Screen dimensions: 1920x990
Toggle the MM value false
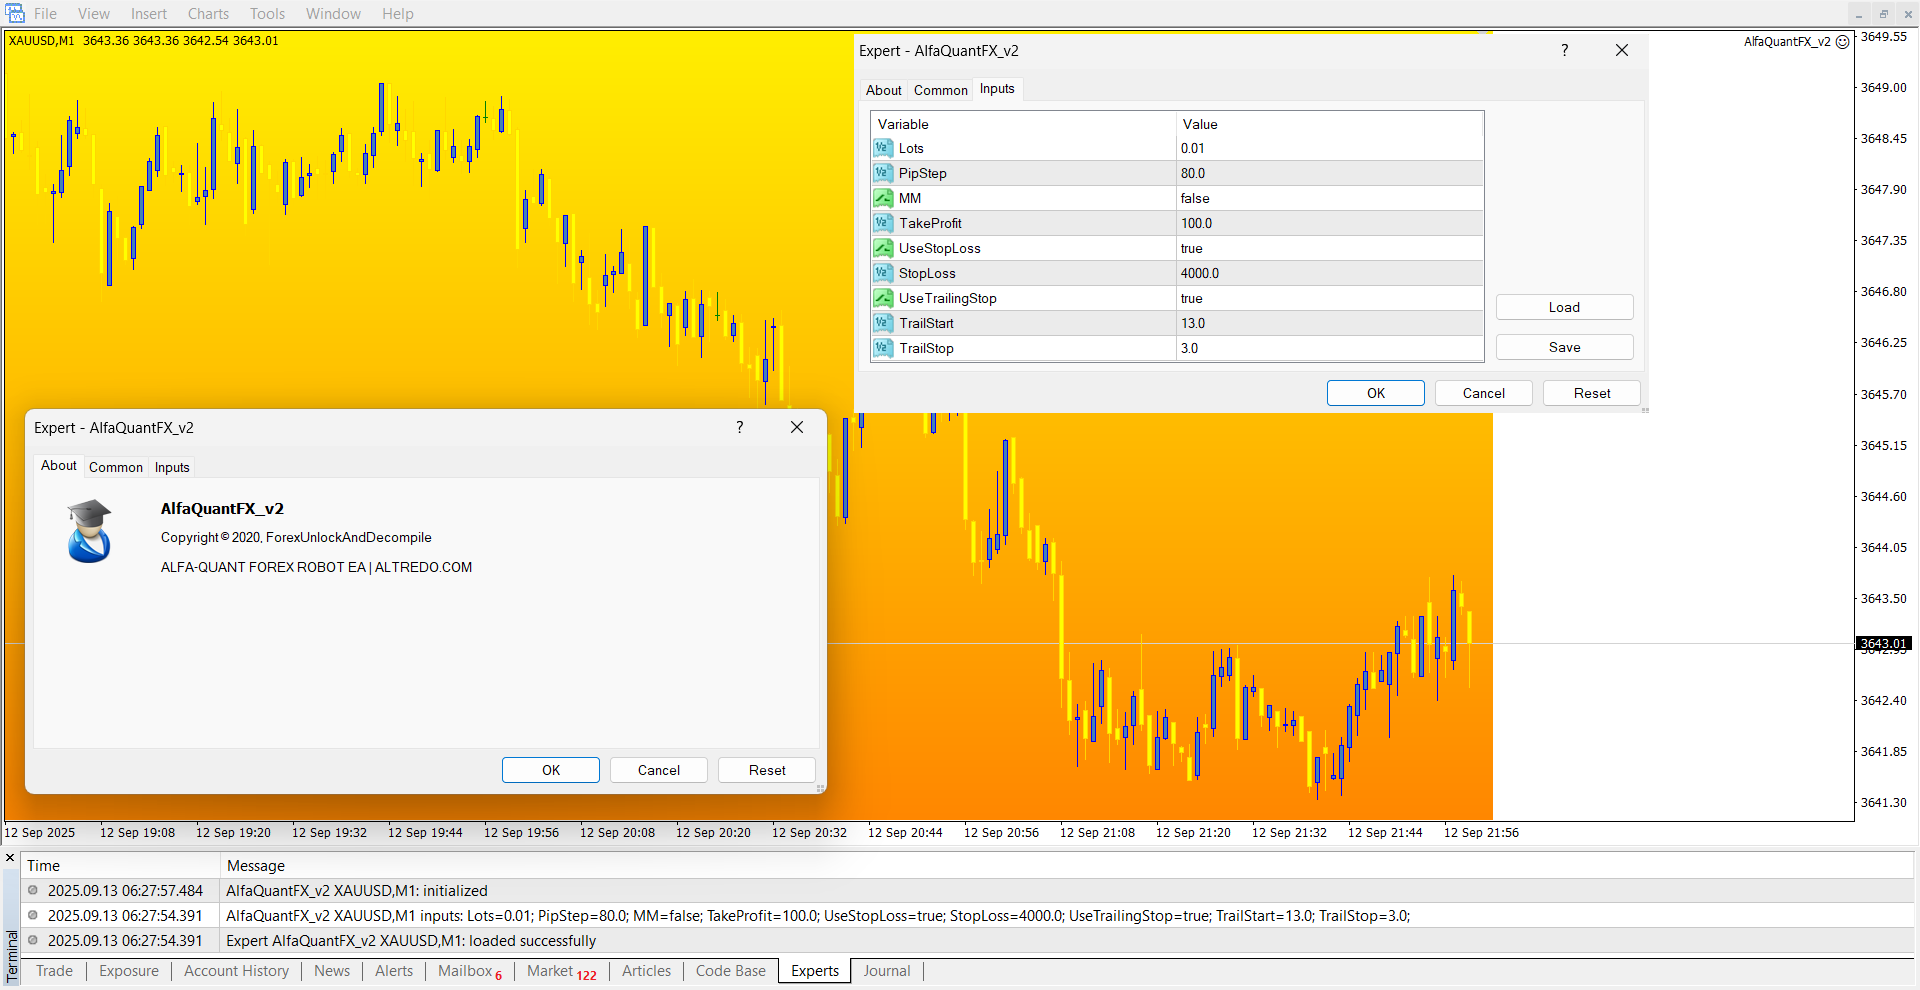(x=1195, y=198)
